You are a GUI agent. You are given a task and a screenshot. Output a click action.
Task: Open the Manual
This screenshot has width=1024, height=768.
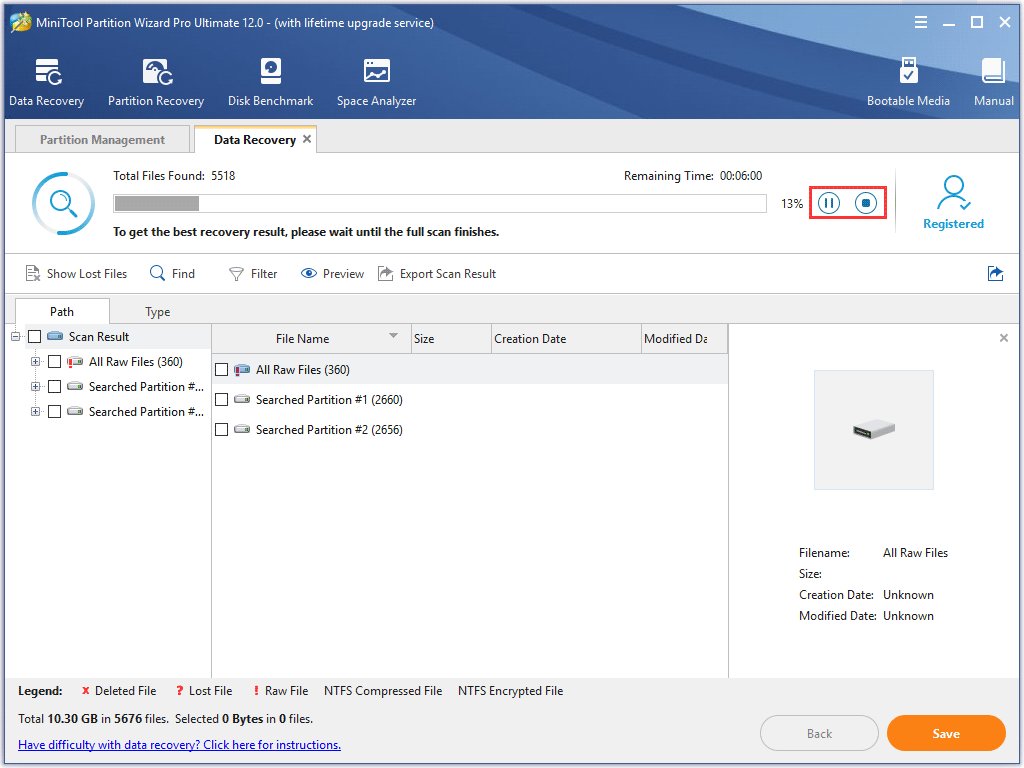pyautogui.click(x=993, y=80)
